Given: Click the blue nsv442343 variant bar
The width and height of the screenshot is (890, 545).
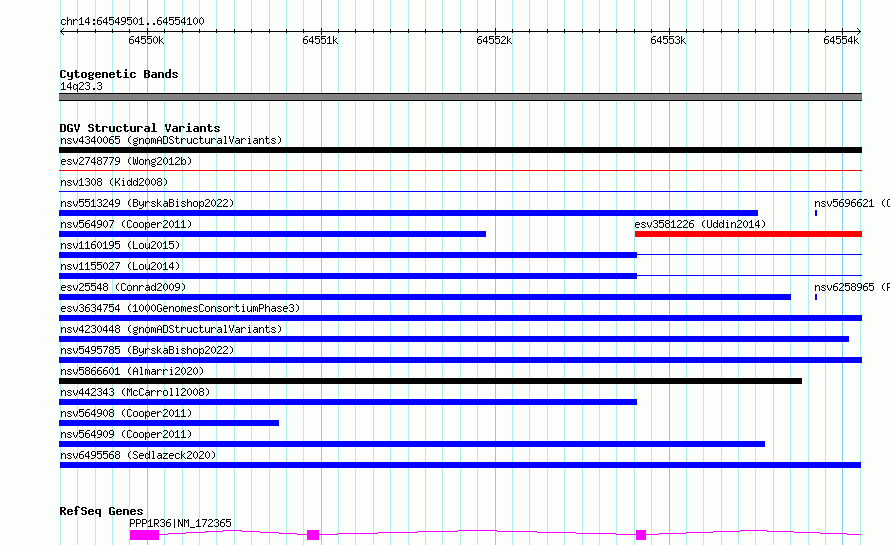Looking at the screenshot, I should click(x=348, y=402).
